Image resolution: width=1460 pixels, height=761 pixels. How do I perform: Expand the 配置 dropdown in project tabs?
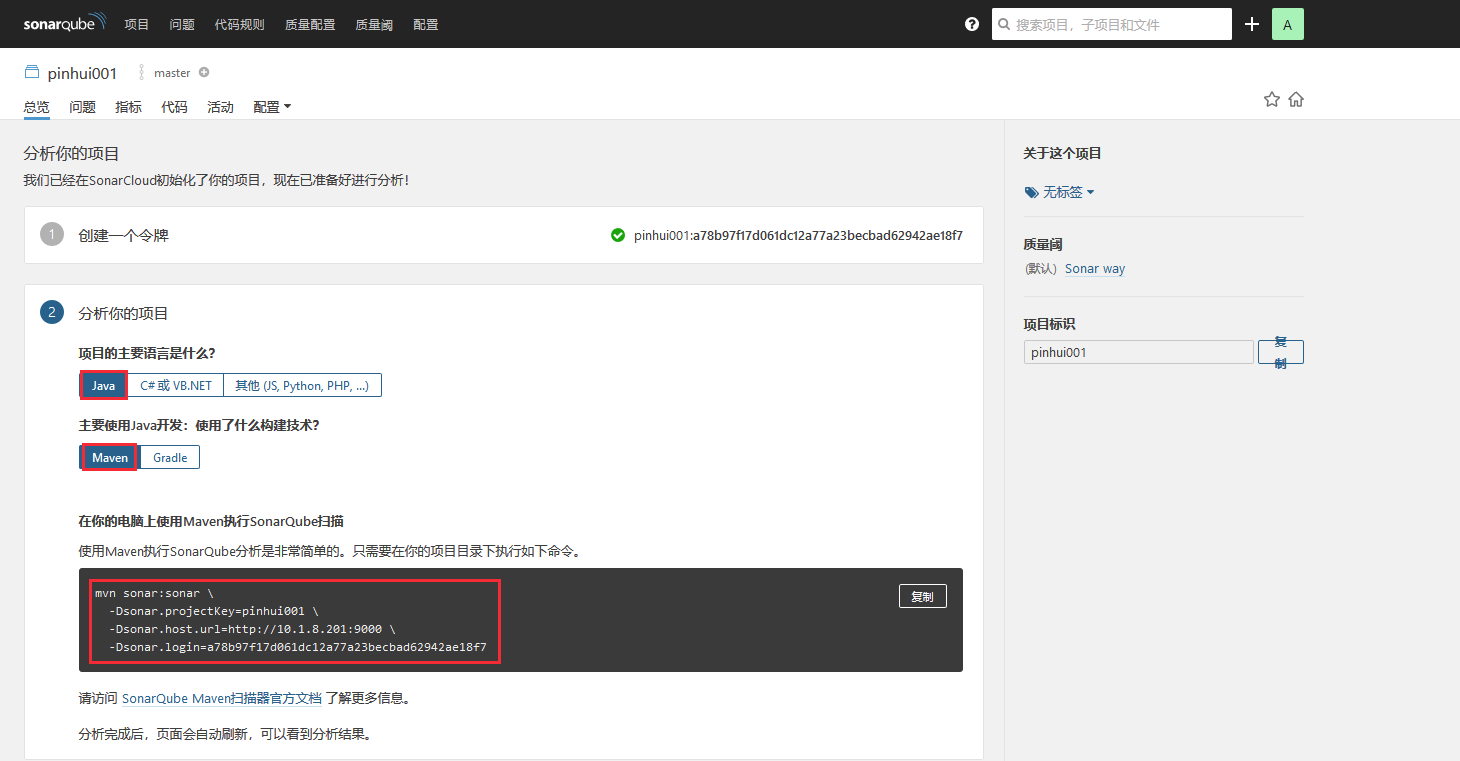(272, 107)
